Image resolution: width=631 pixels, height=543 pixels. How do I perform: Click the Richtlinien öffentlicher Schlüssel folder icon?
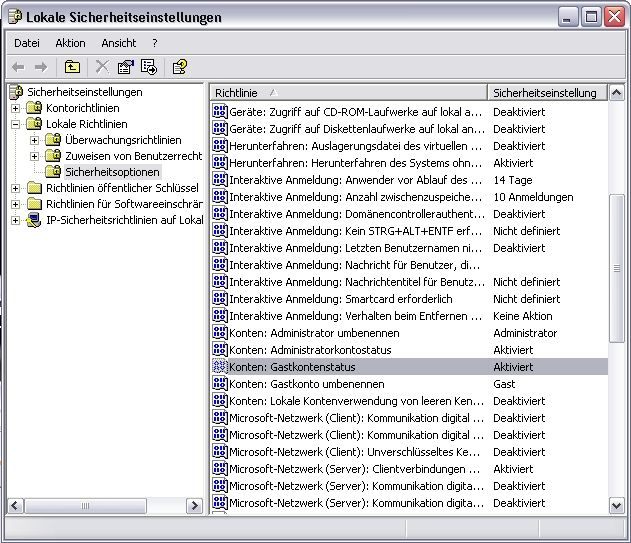(34, 188)
